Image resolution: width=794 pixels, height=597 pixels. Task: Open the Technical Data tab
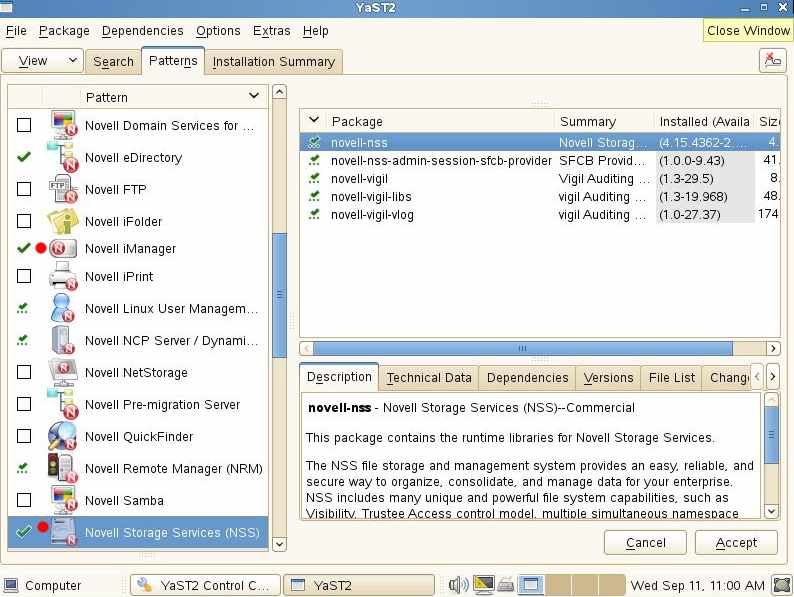point(428,378)
